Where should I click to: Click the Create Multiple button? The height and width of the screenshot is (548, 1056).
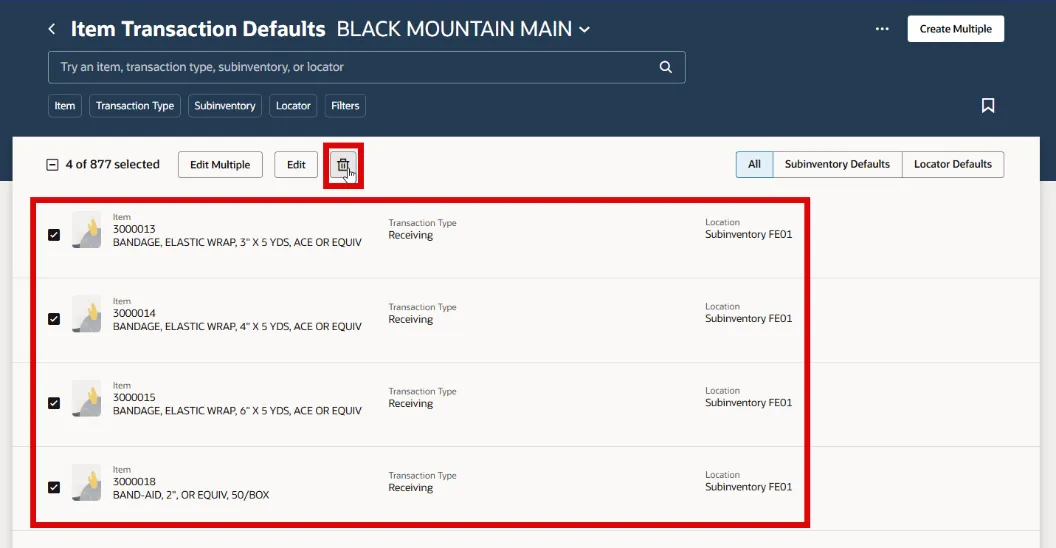pos(955,29)
